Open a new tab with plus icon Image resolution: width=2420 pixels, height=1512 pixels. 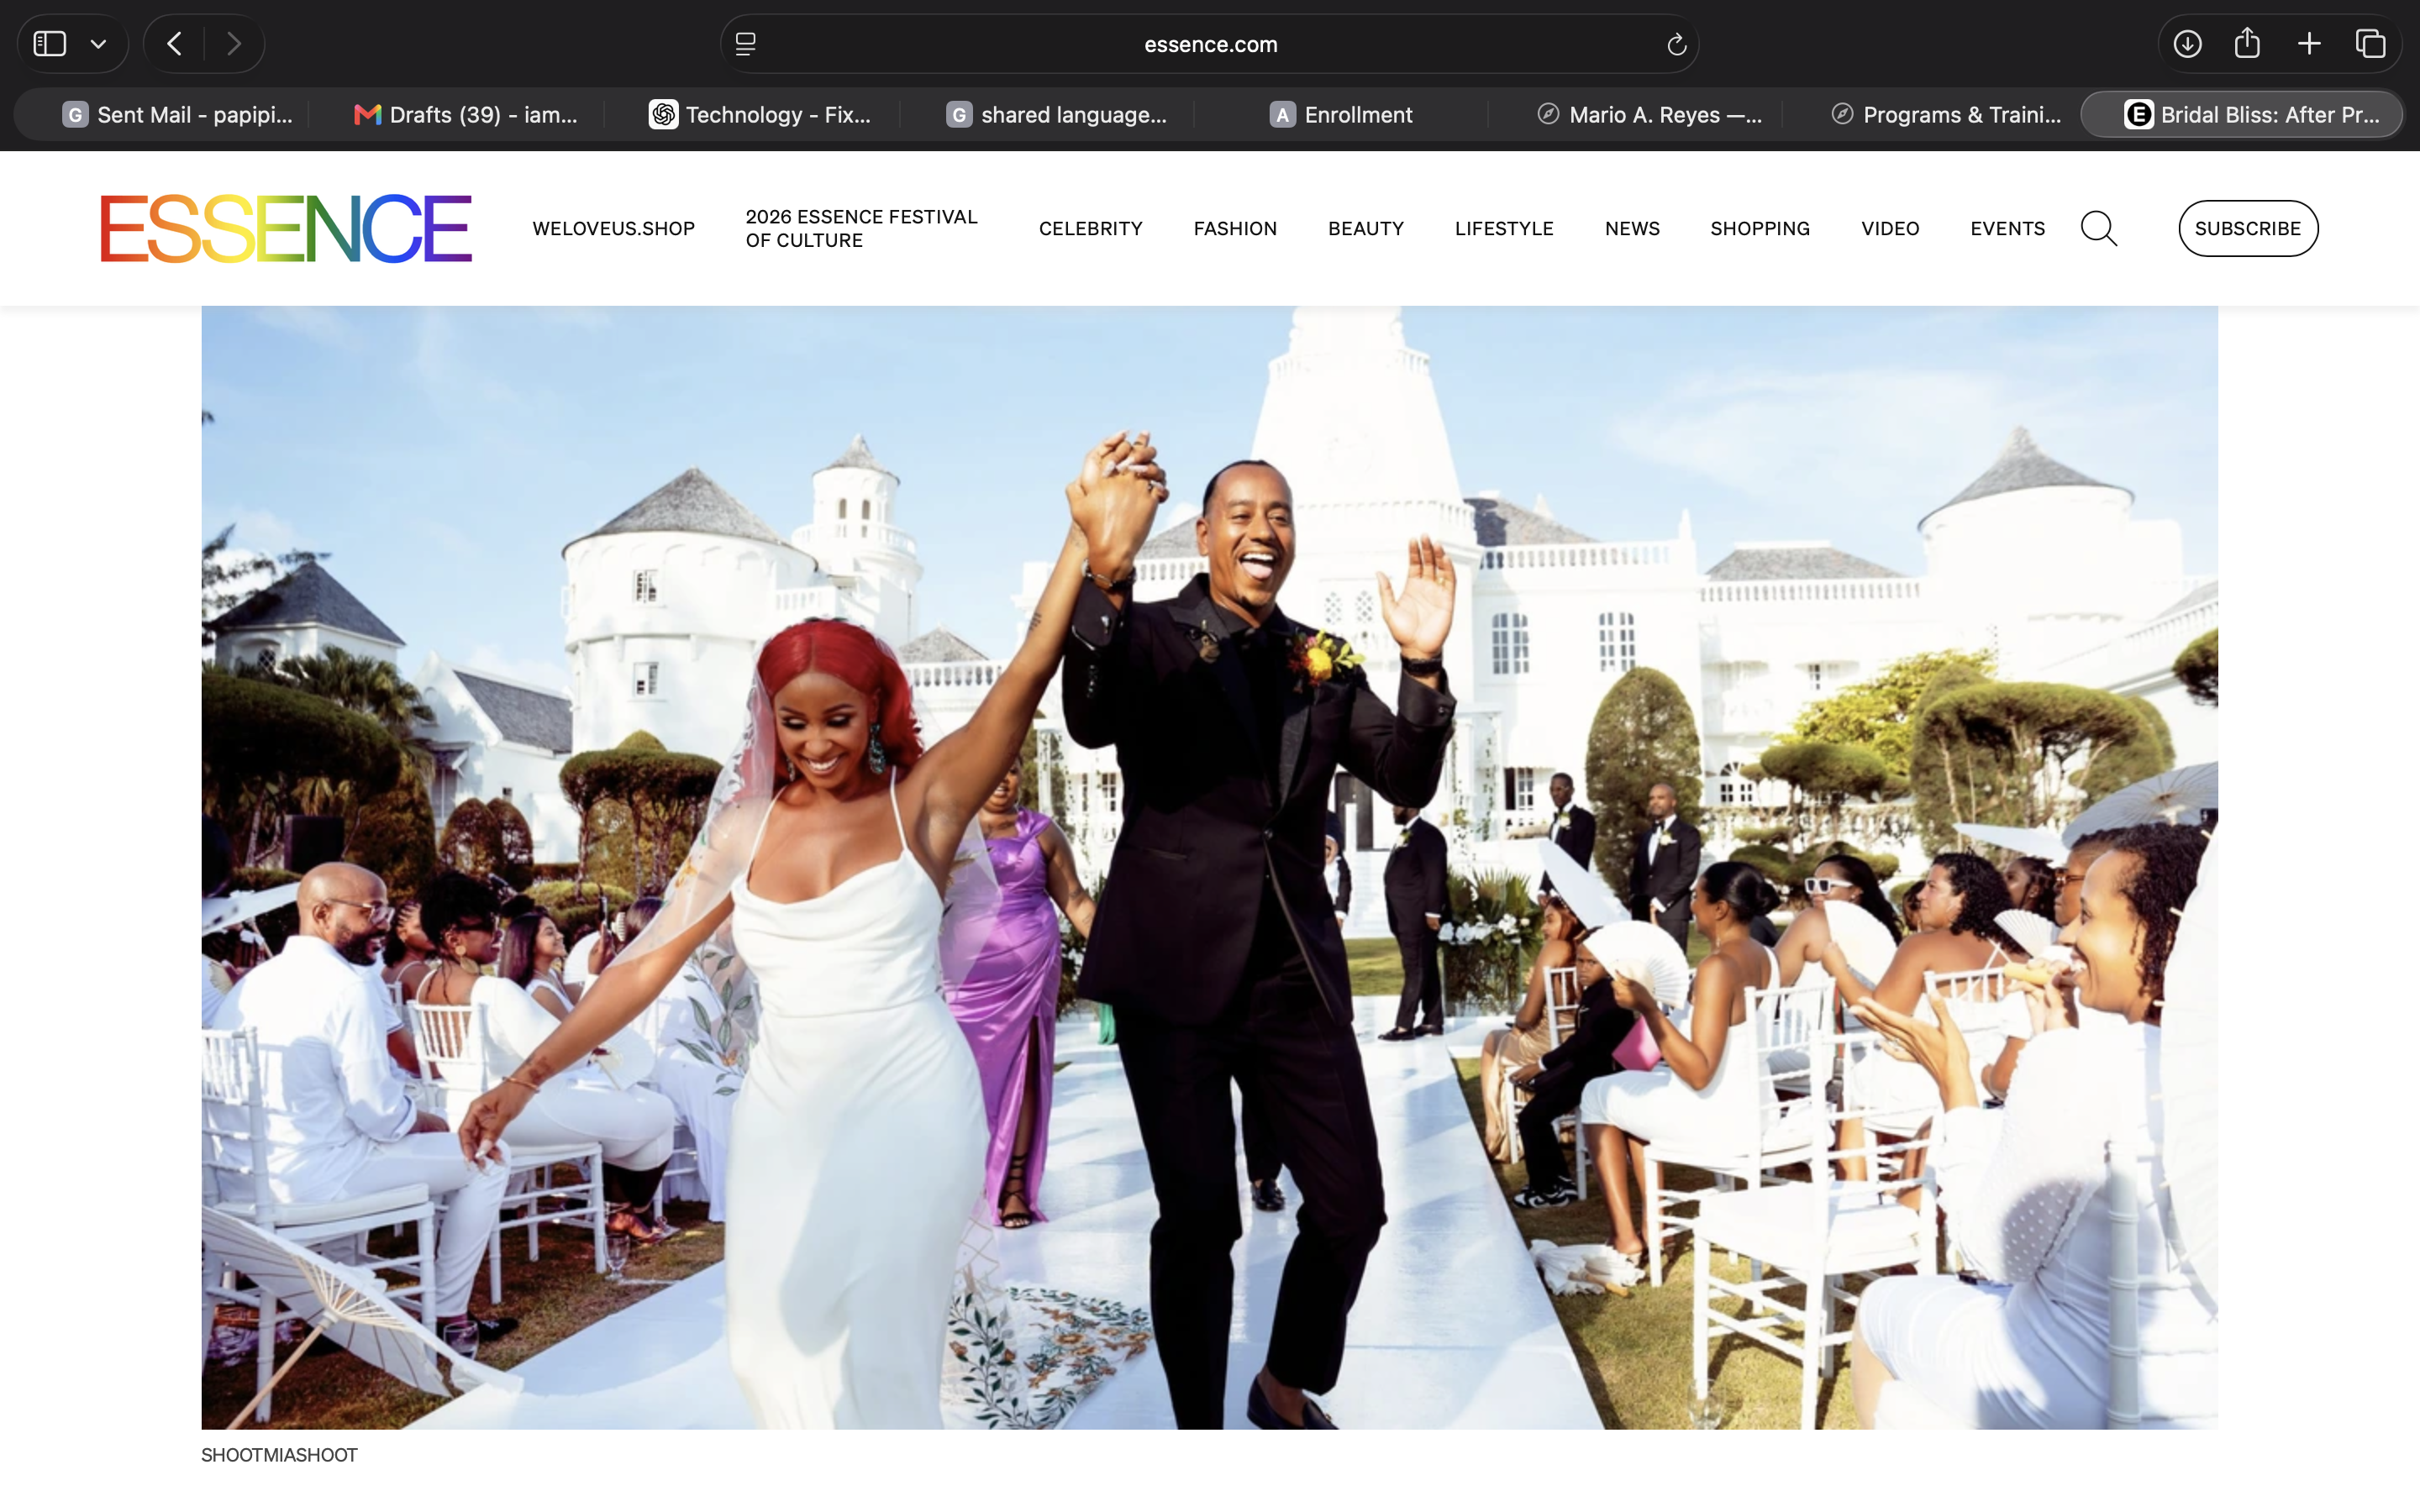point(2309,44)
